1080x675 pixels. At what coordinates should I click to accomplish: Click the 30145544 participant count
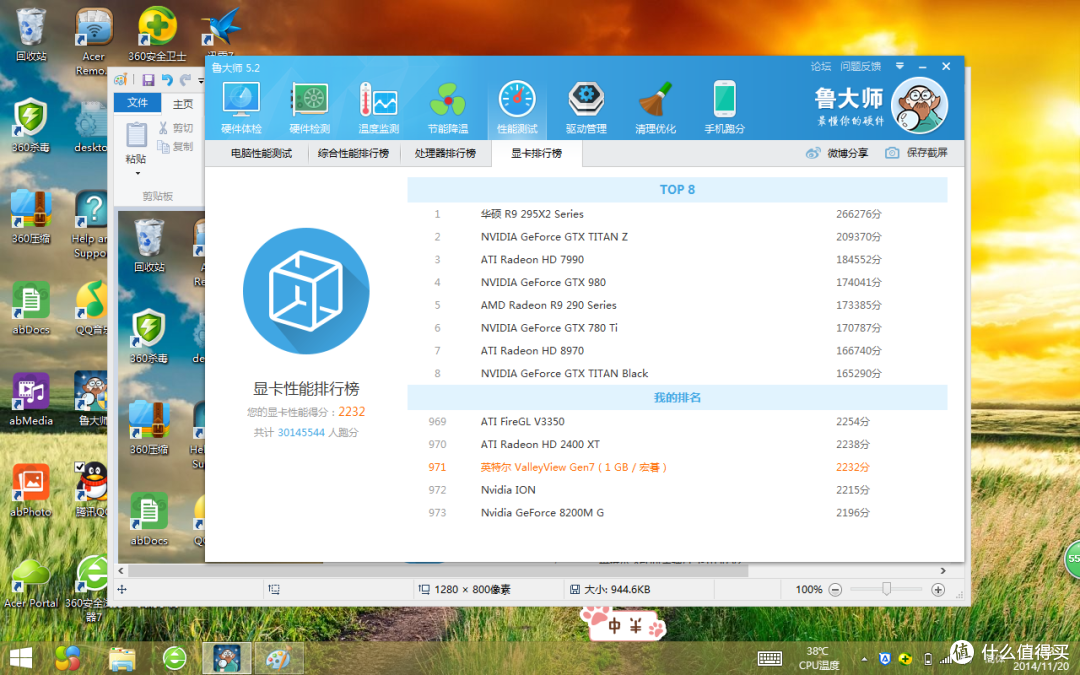(301, 433)
